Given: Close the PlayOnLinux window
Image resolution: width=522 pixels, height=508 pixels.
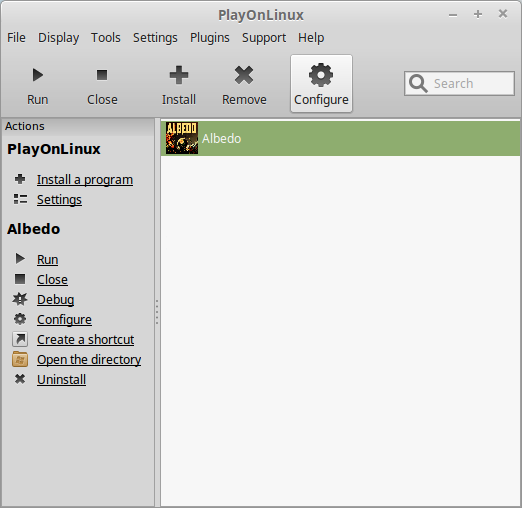Looking at the screenshot, I should pyautogui.click(x=503, y=14).
